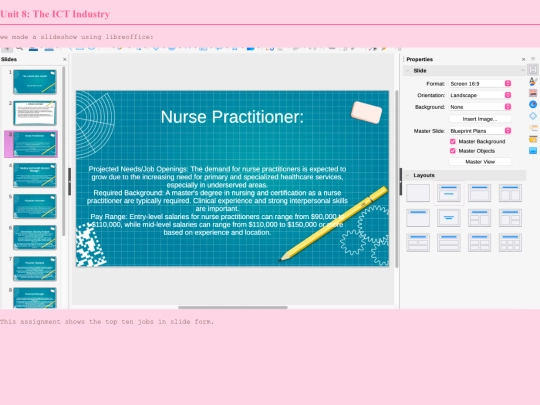
Task: Click the Slides panel hide handle
Action: pos(70,181)
